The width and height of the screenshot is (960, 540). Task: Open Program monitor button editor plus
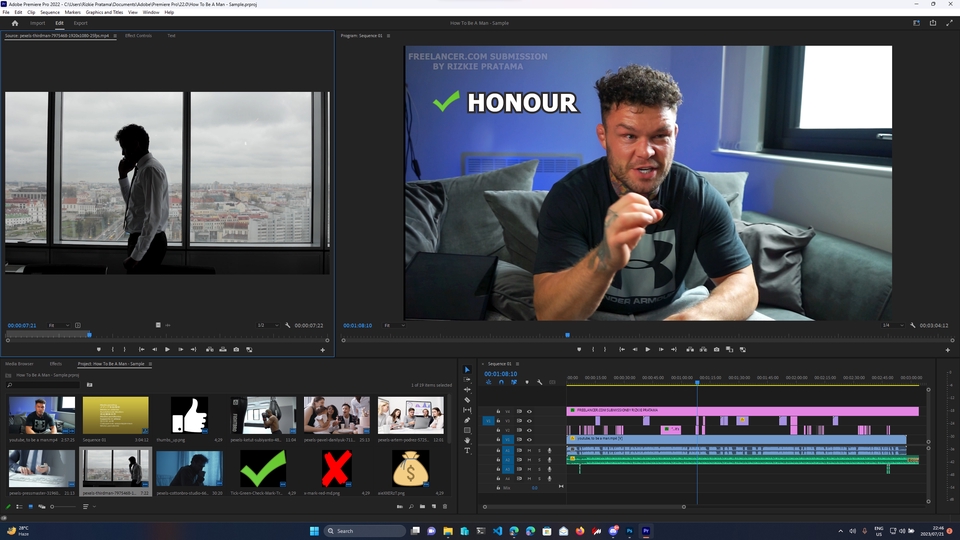point(947,350)
